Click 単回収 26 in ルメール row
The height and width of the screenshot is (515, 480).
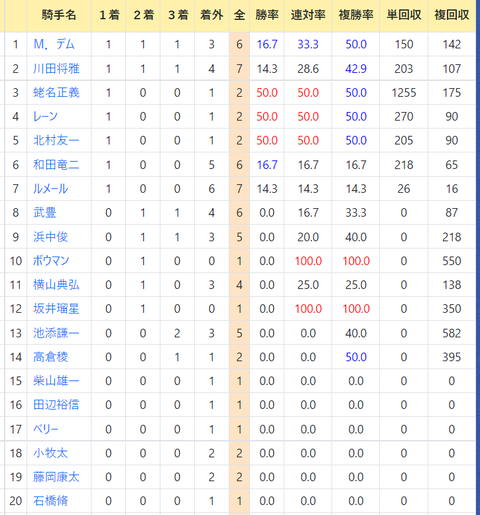[x=404, y=189]
